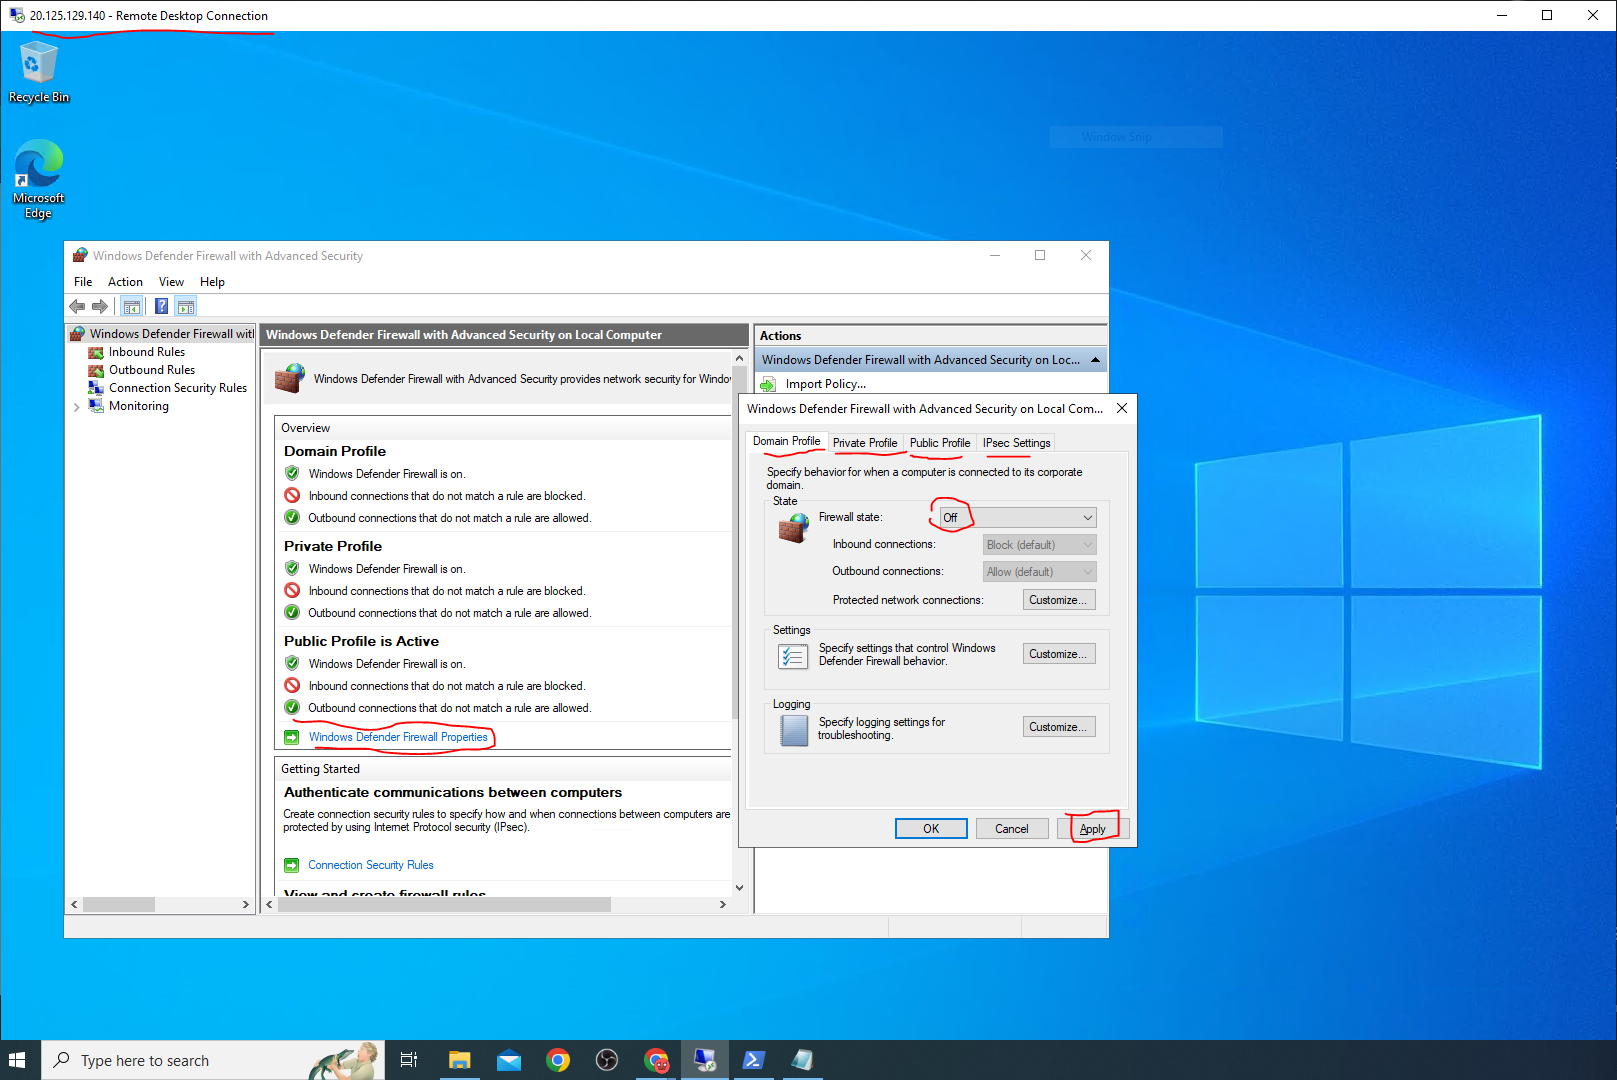Click tree pane horizontal scrollbar right arrow

(246, 904)
